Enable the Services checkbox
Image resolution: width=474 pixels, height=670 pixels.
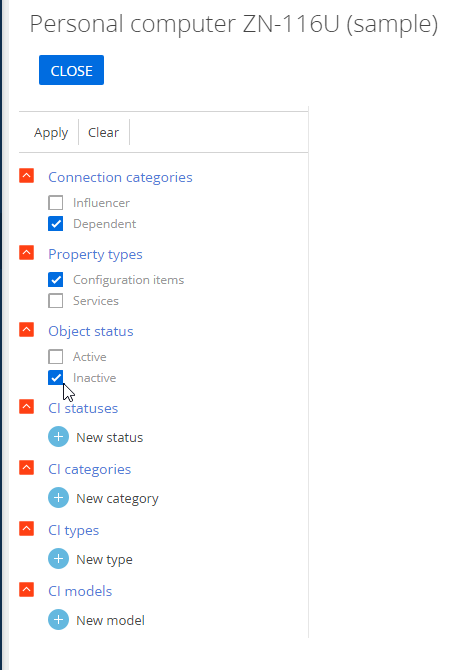56,301
